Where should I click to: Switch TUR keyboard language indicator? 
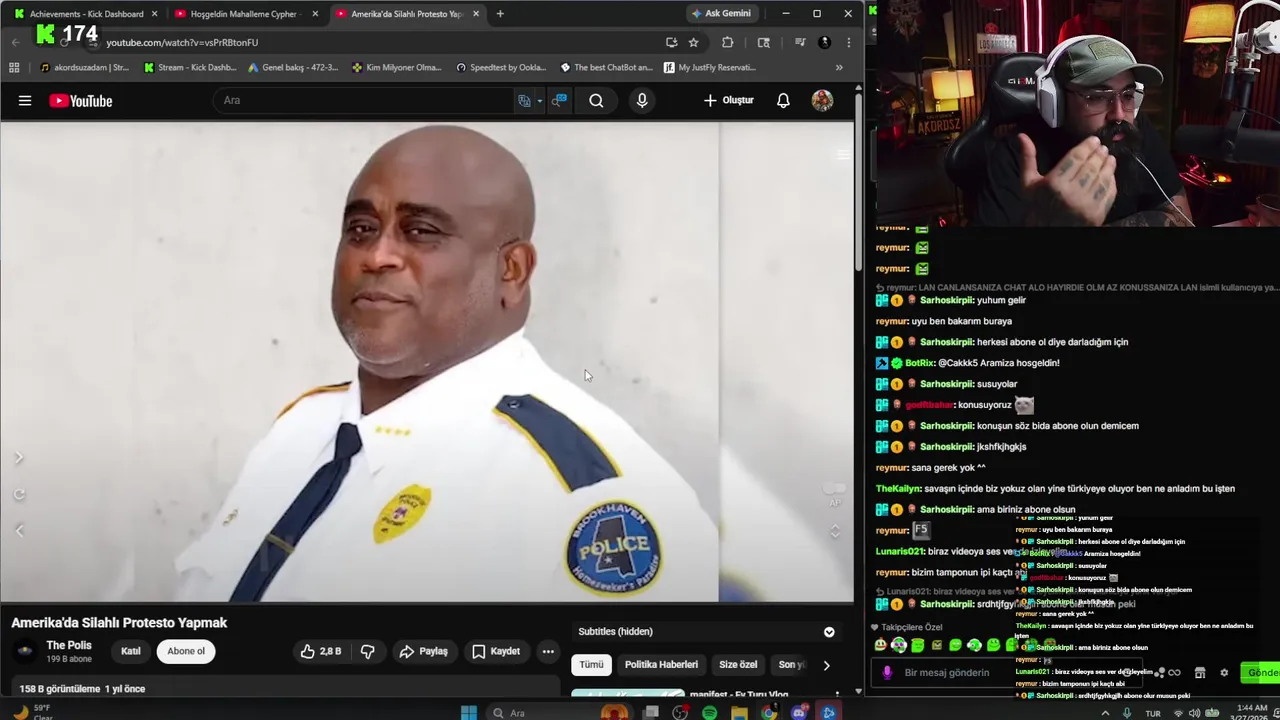(1153, 714)
